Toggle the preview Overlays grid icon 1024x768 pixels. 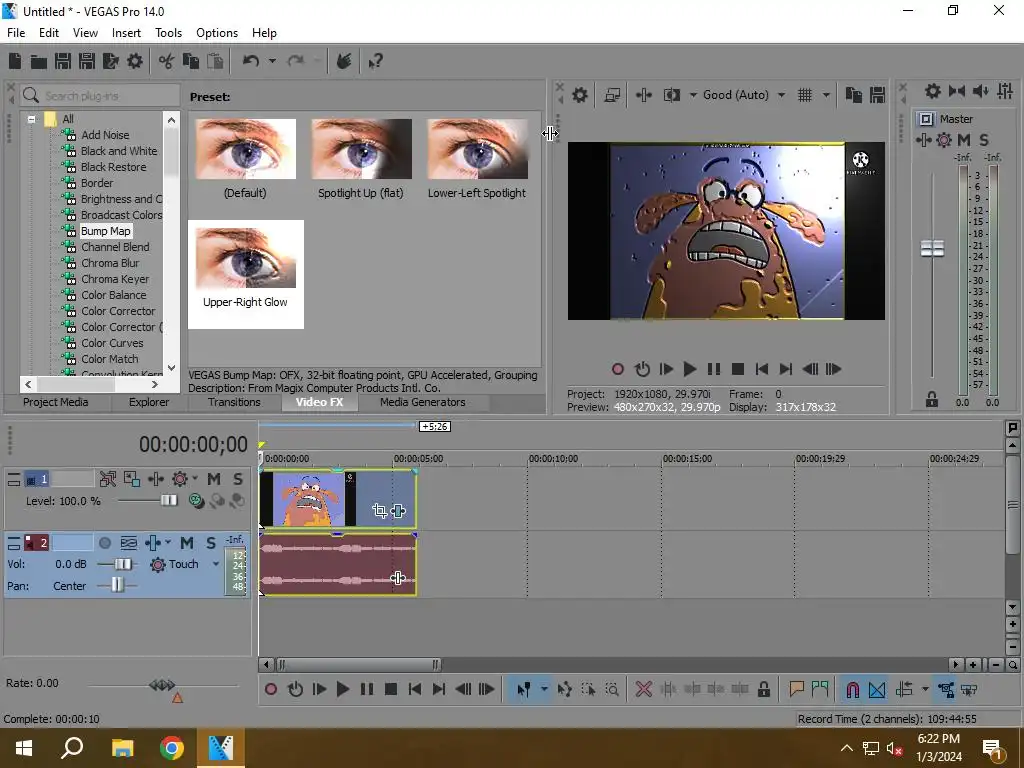pyautogui.click(x=805, y=95)
